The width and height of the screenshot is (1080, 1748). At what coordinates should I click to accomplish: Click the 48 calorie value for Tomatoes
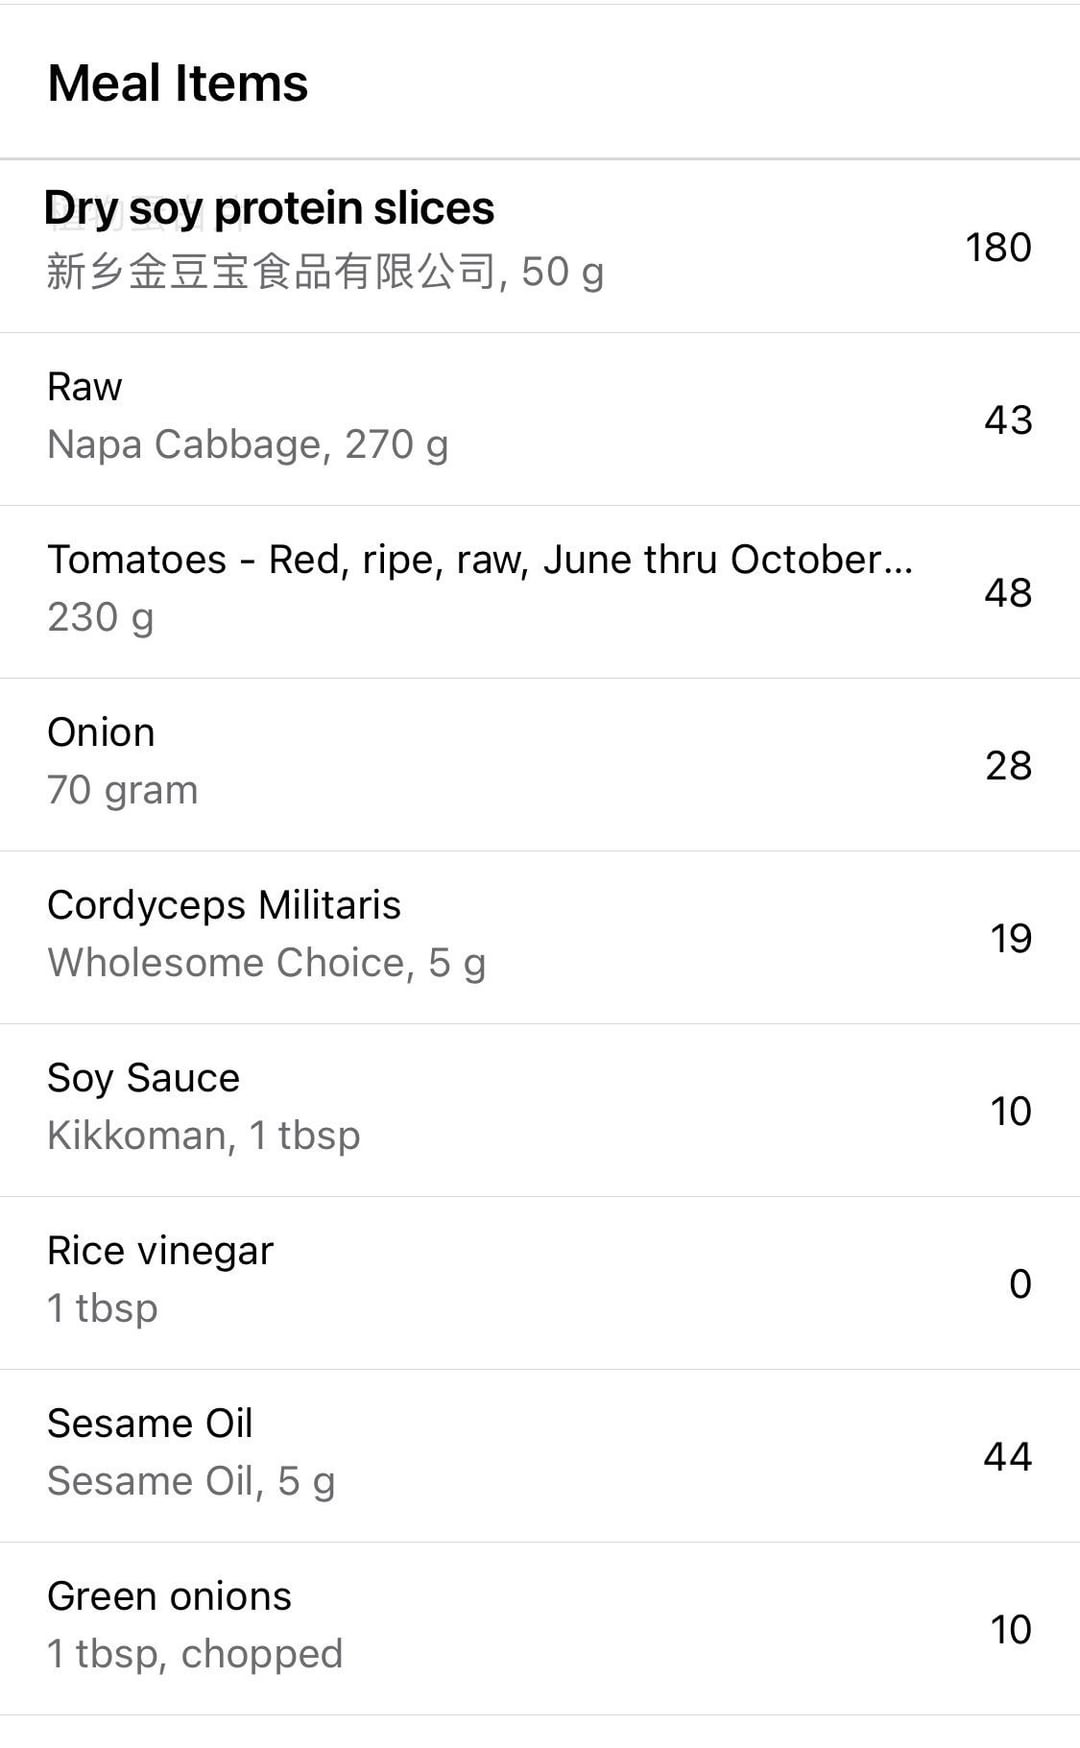[1007, 593]
